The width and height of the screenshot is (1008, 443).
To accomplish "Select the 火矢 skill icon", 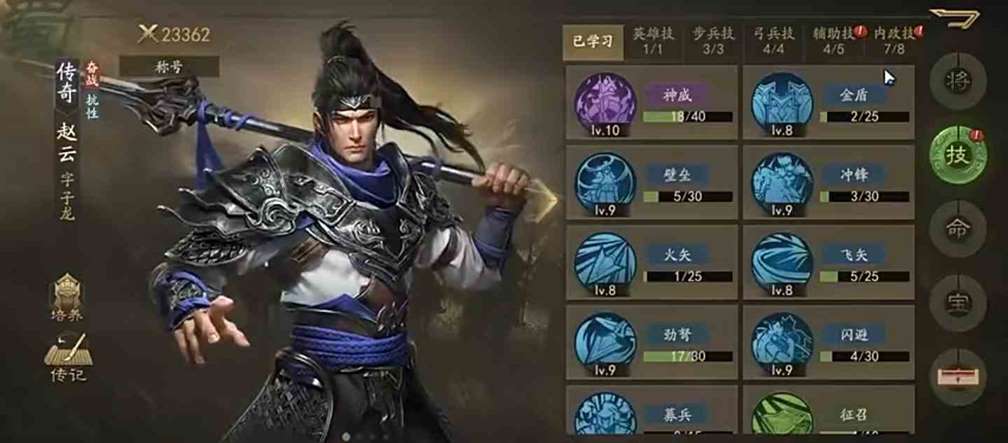I will point(604,260).
